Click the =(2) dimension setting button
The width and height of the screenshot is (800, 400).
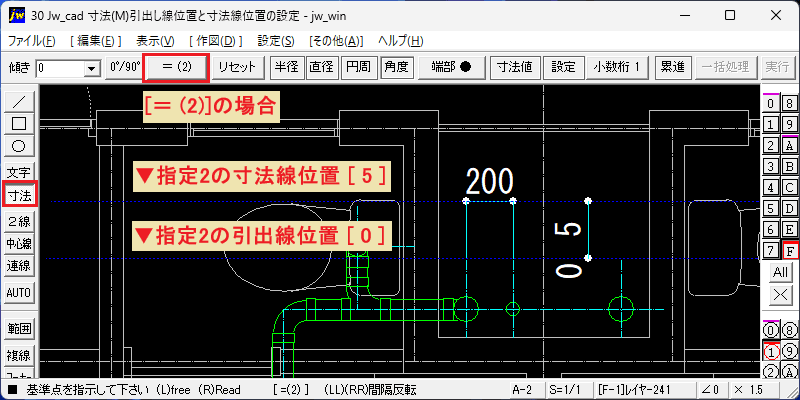[176, 67]
